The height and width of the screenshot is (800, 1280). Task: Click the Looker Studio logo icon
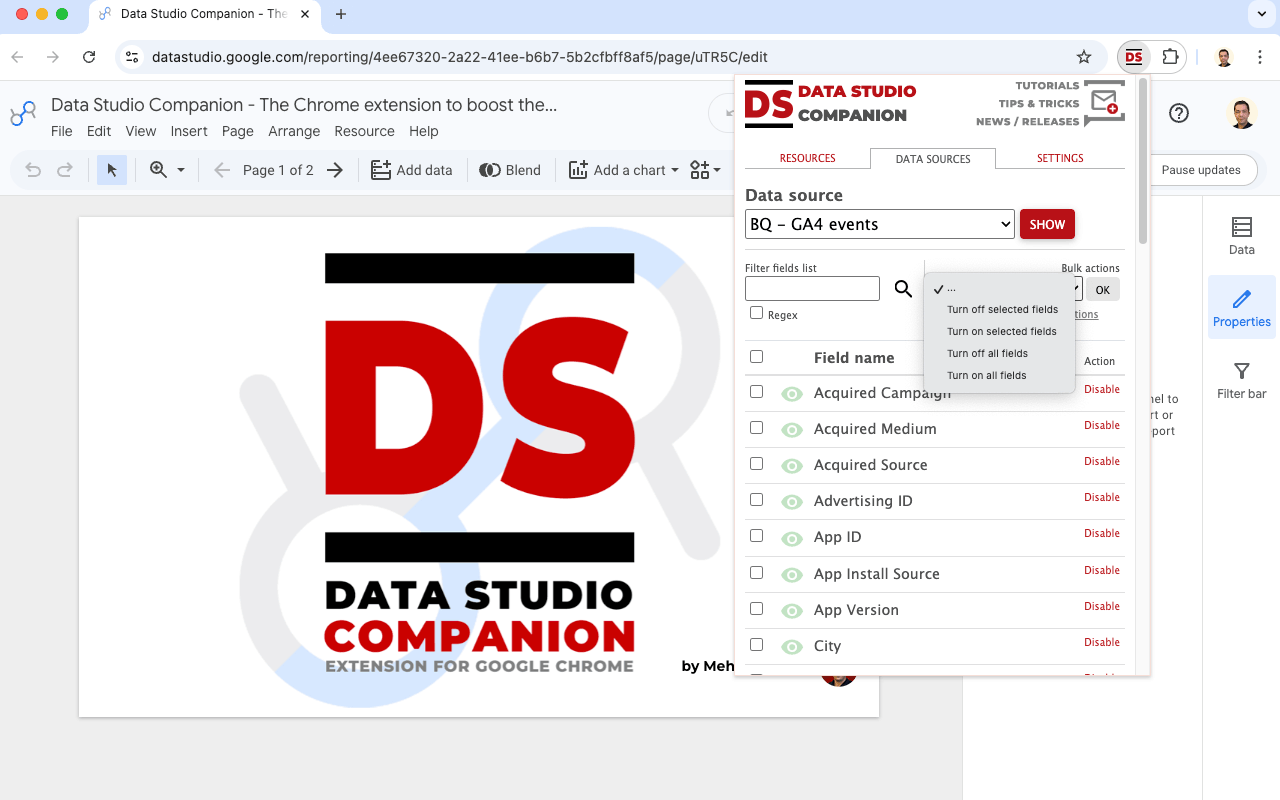pyautogui.click(x=23, y=114)
